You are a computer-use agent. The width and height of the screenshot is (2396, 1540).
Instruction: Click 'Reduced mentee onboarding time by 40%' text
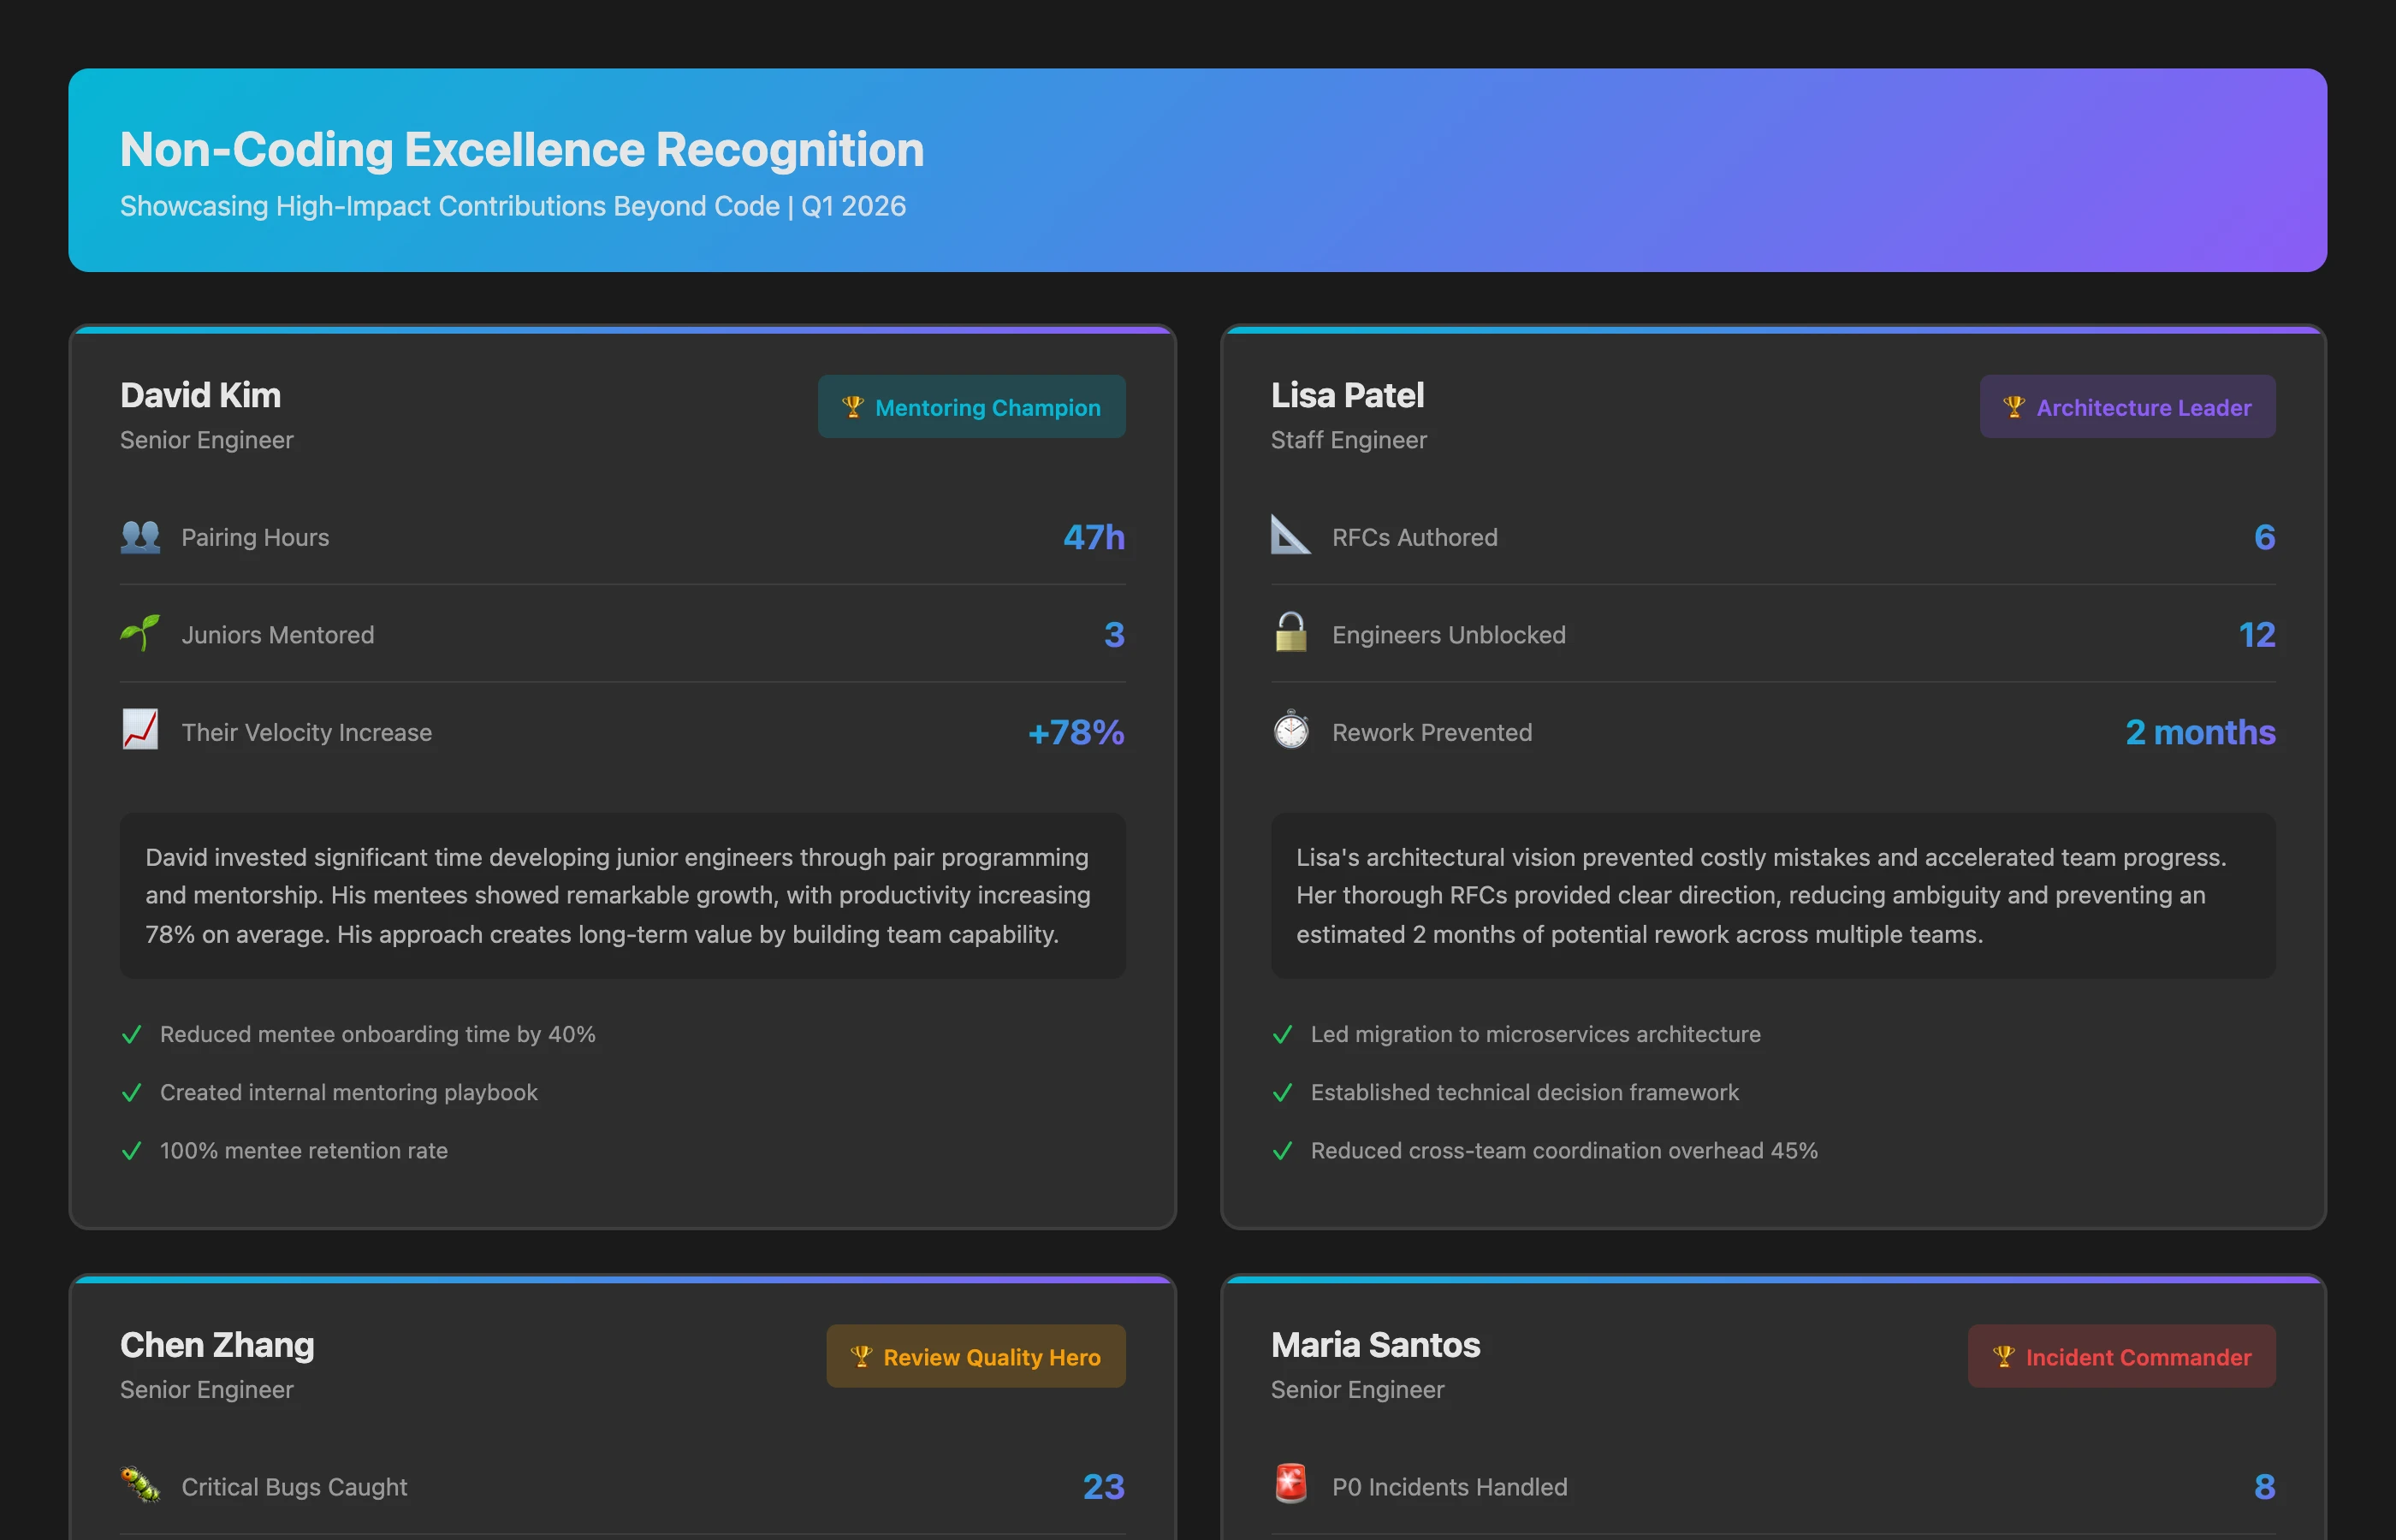(x=377, y=1034)
